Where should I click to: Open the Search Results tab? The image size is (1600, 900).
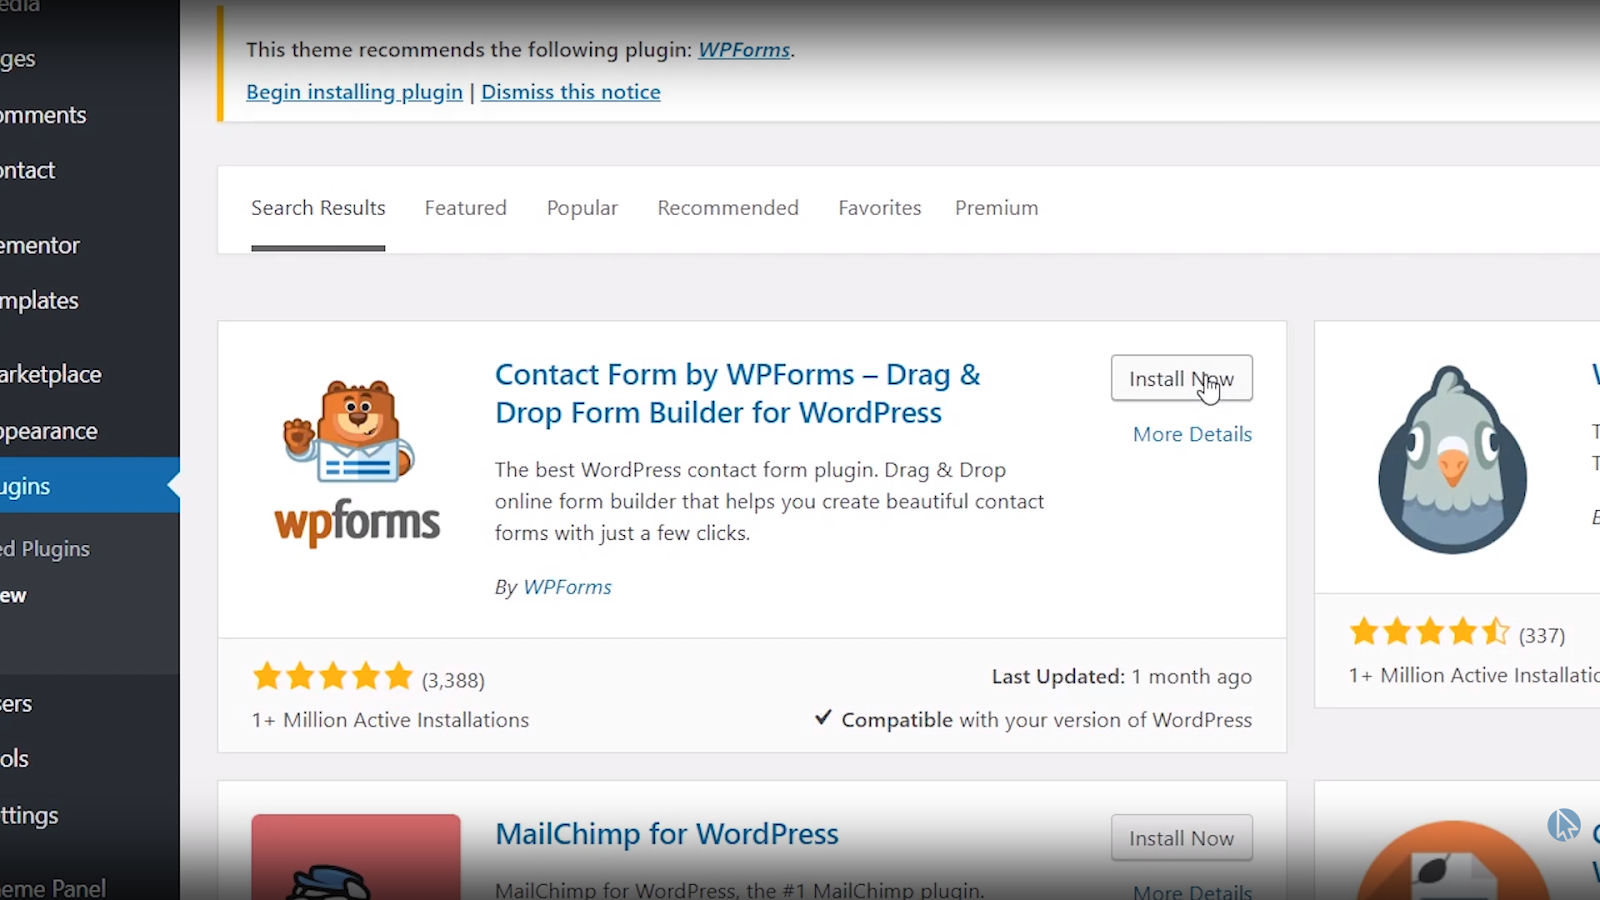(x=318, y=208)
